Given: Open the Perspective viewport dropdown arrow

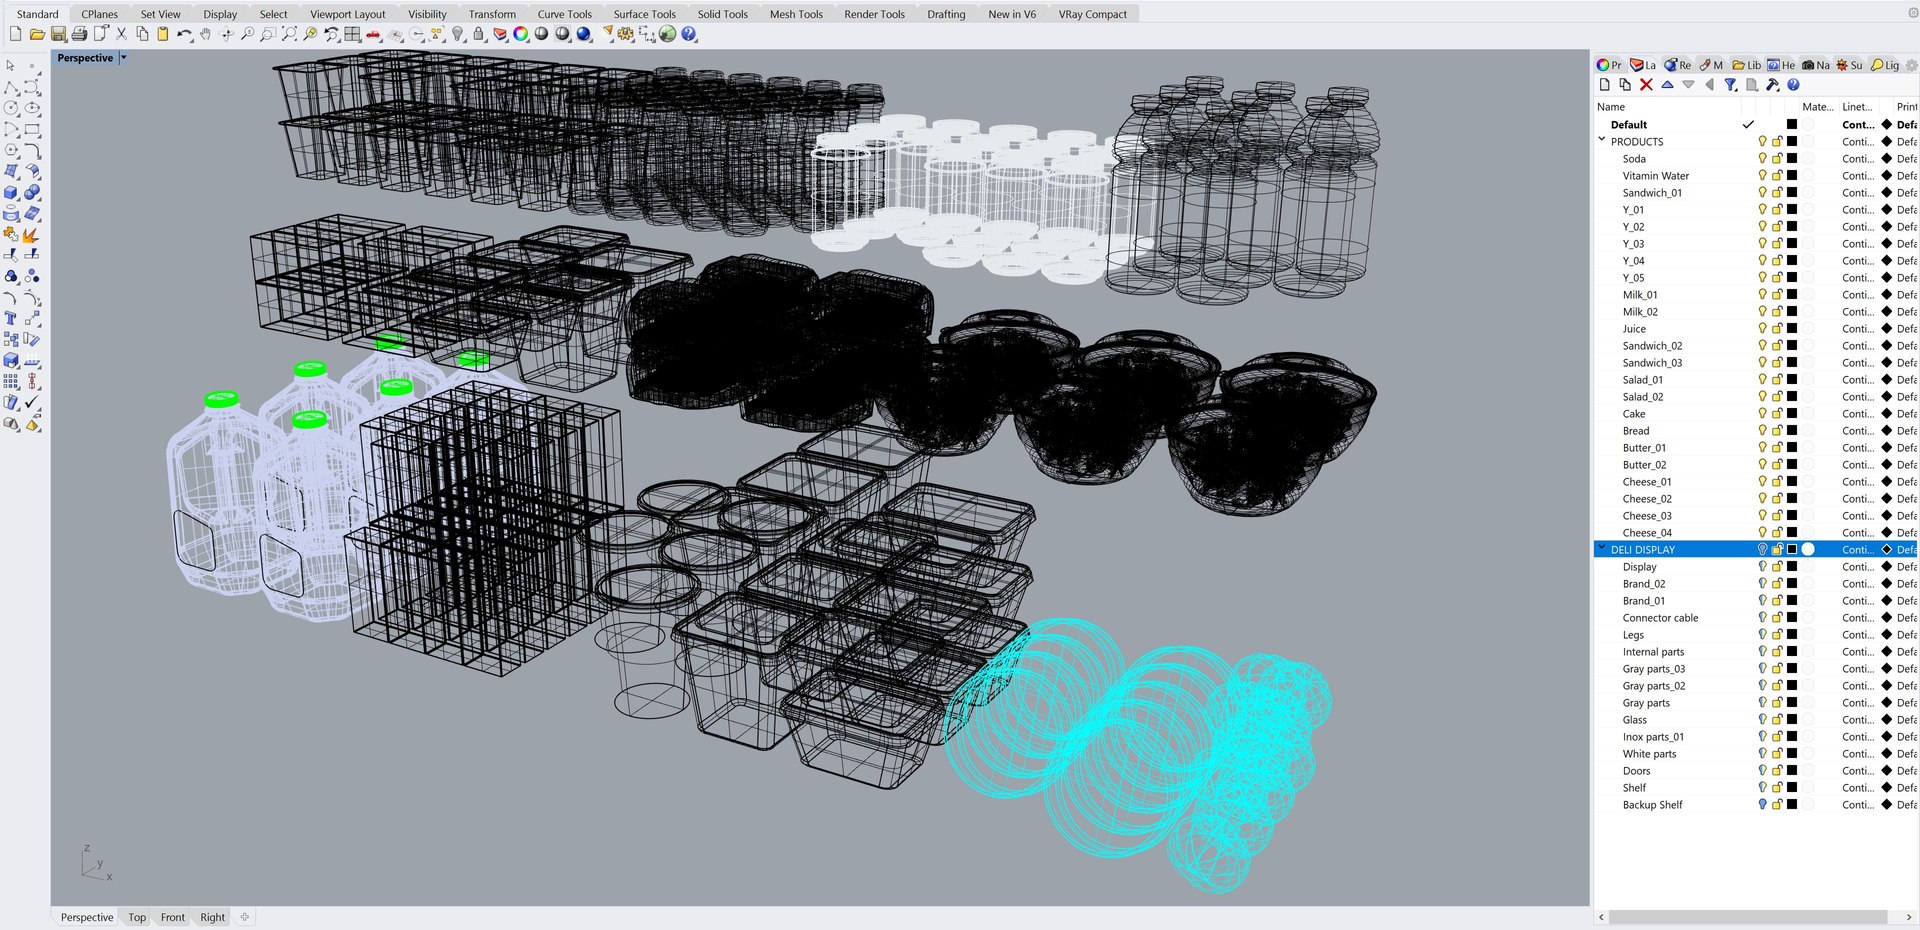Looking at the screenshot, I should point(123,58).
